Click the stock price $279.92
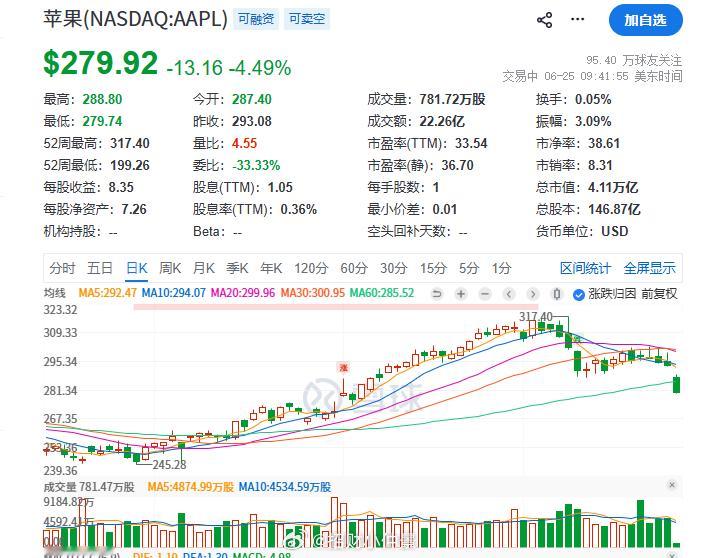 tap(101, 63)
